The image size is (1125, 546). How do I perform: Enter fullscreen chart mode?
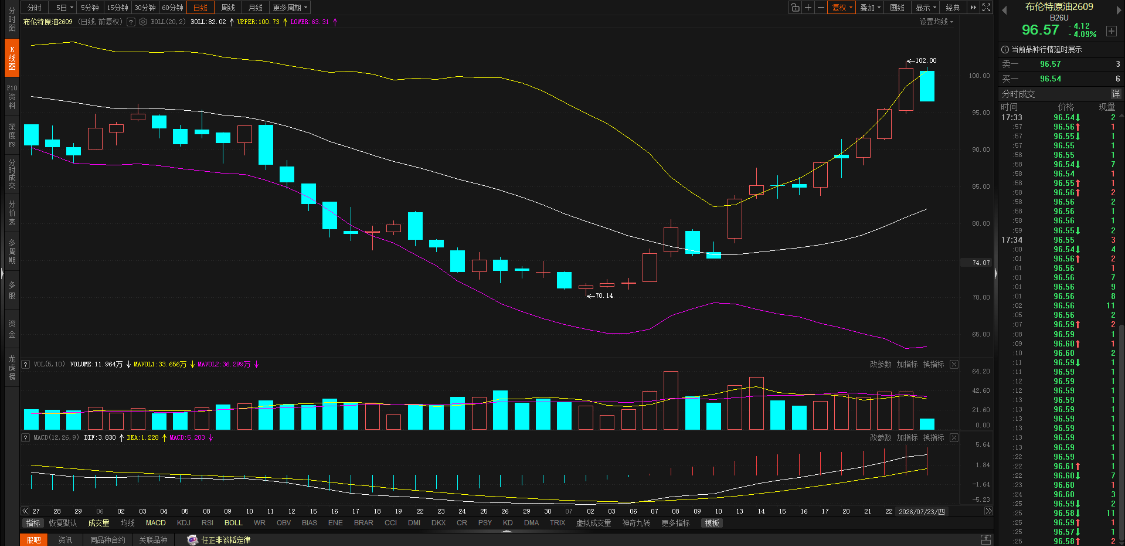(x=985, y=7)
